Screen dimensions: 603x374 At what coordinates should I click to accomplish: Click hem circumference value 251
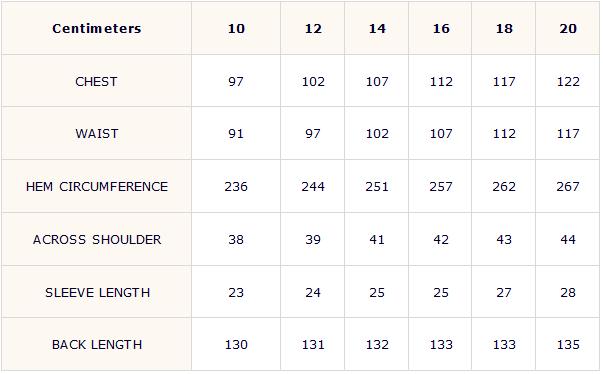pyautogui.click(x=377, y=186)
